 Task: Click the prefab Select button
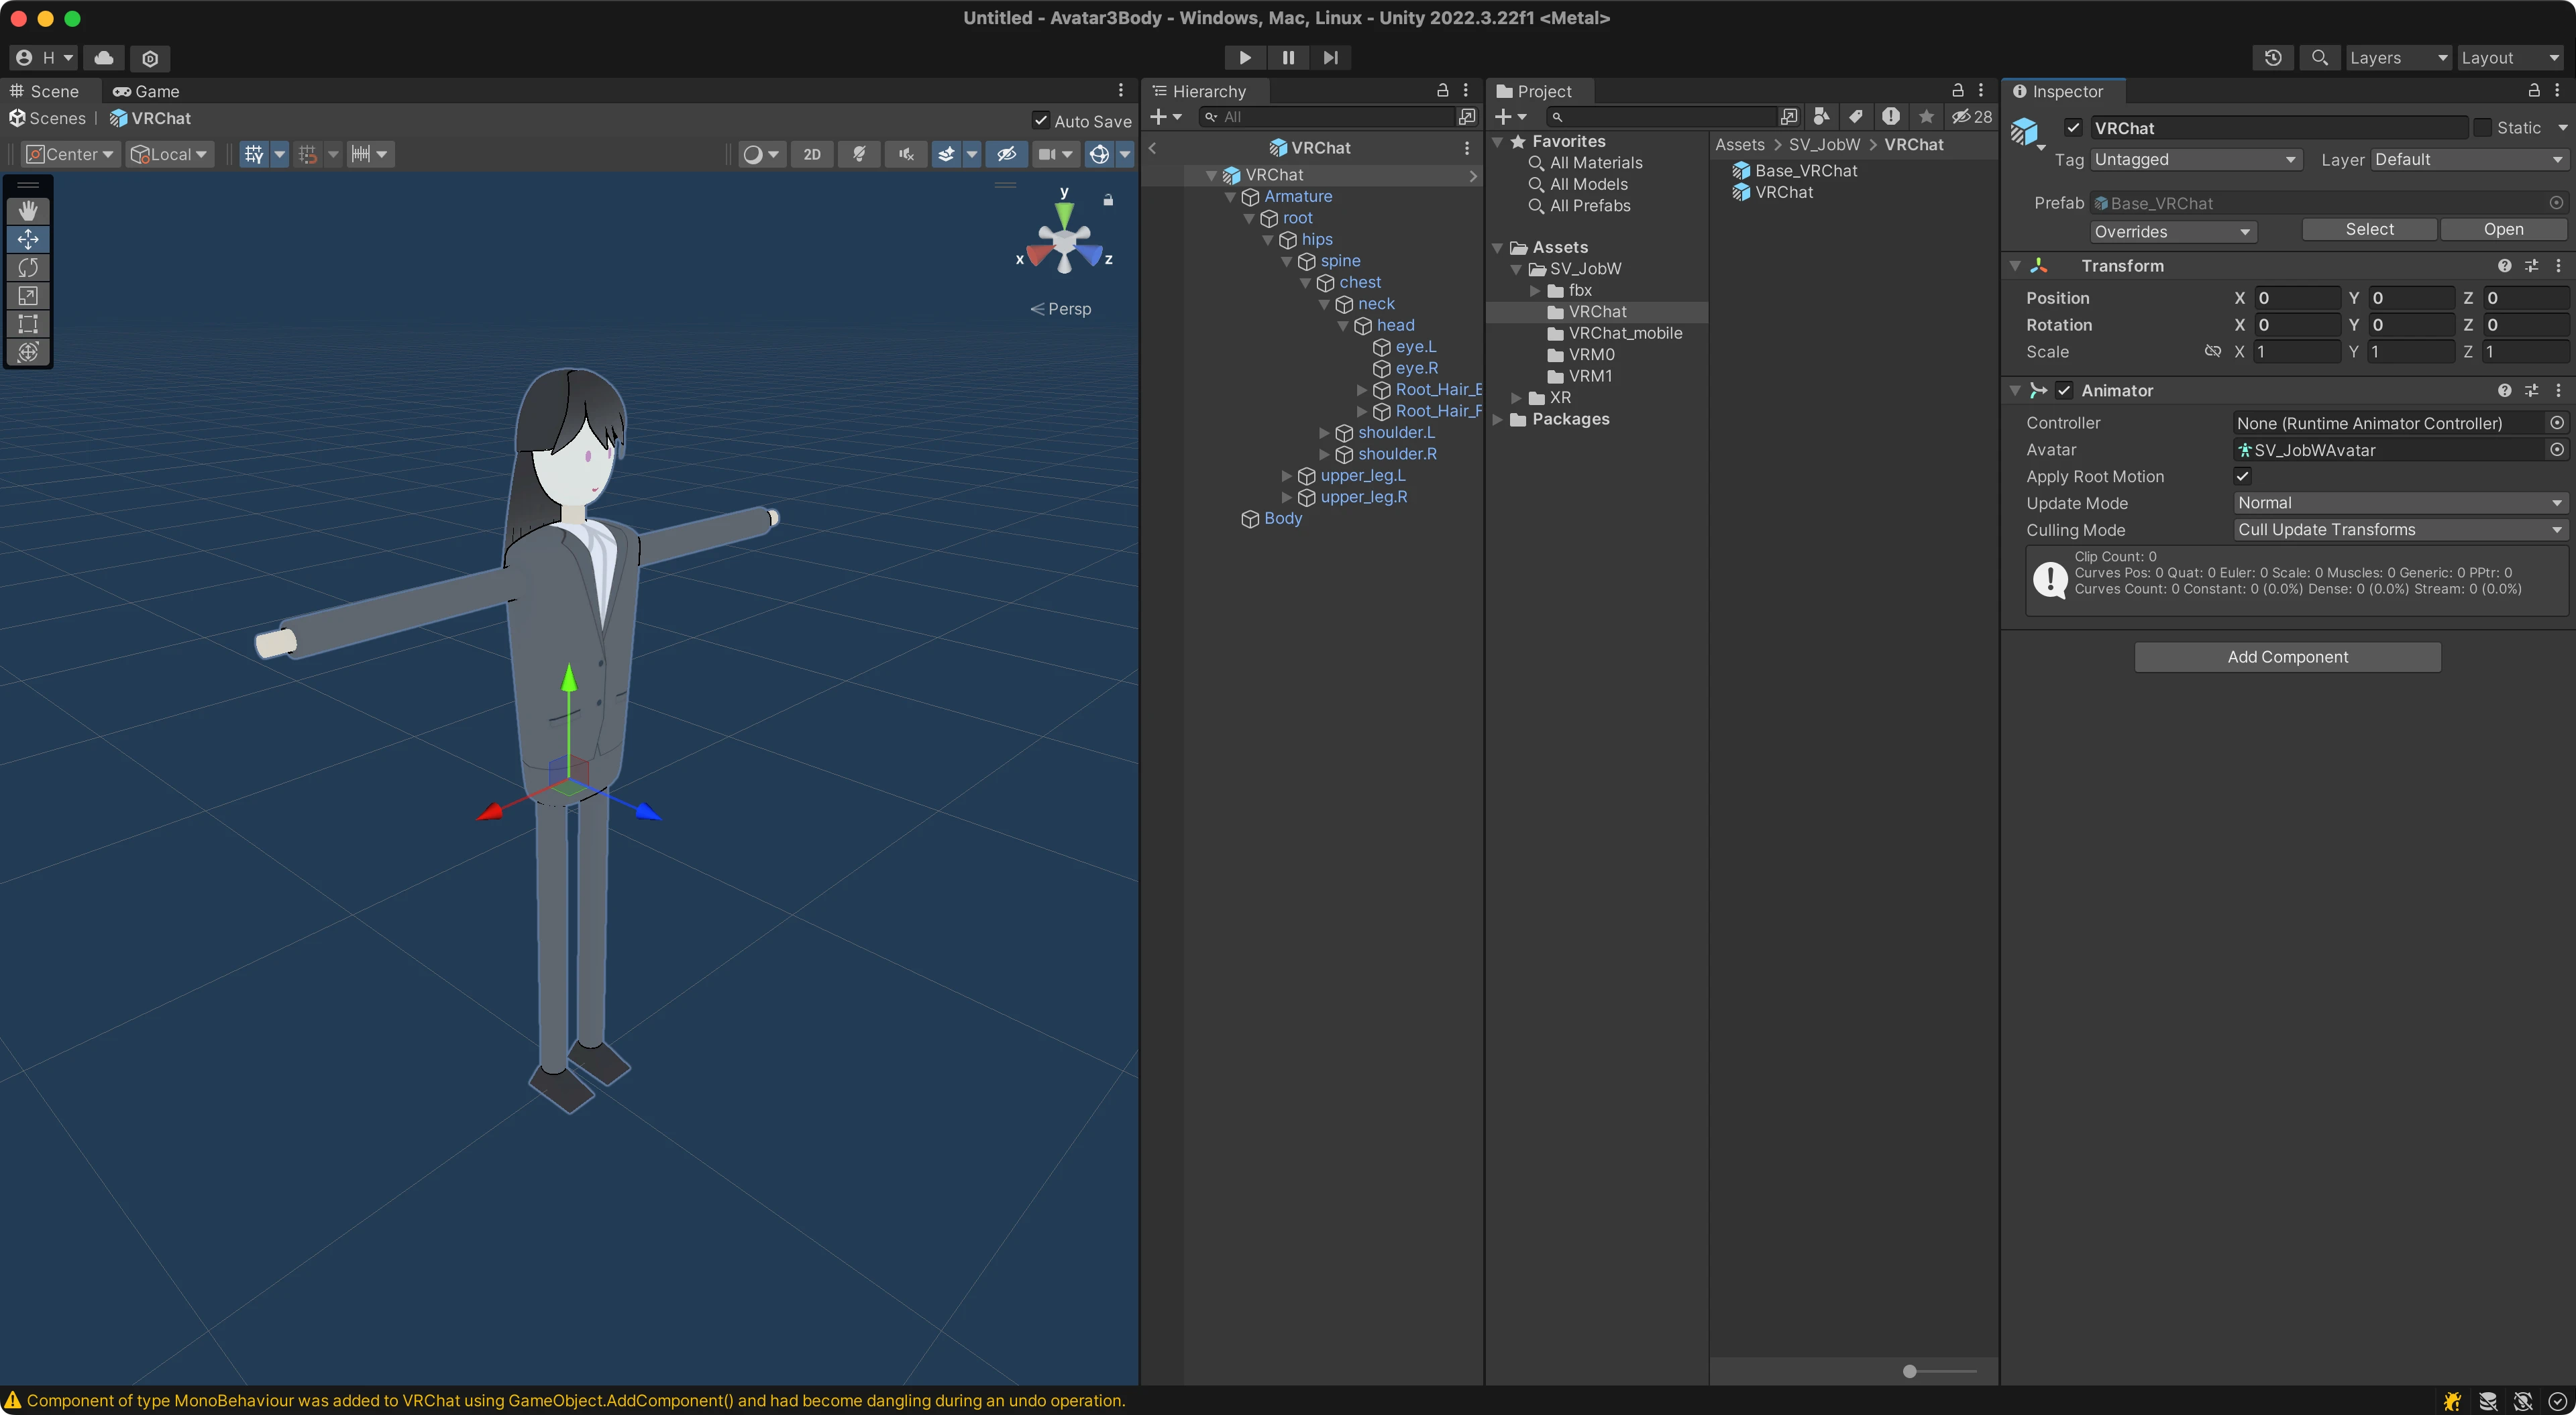point(2369,229)
